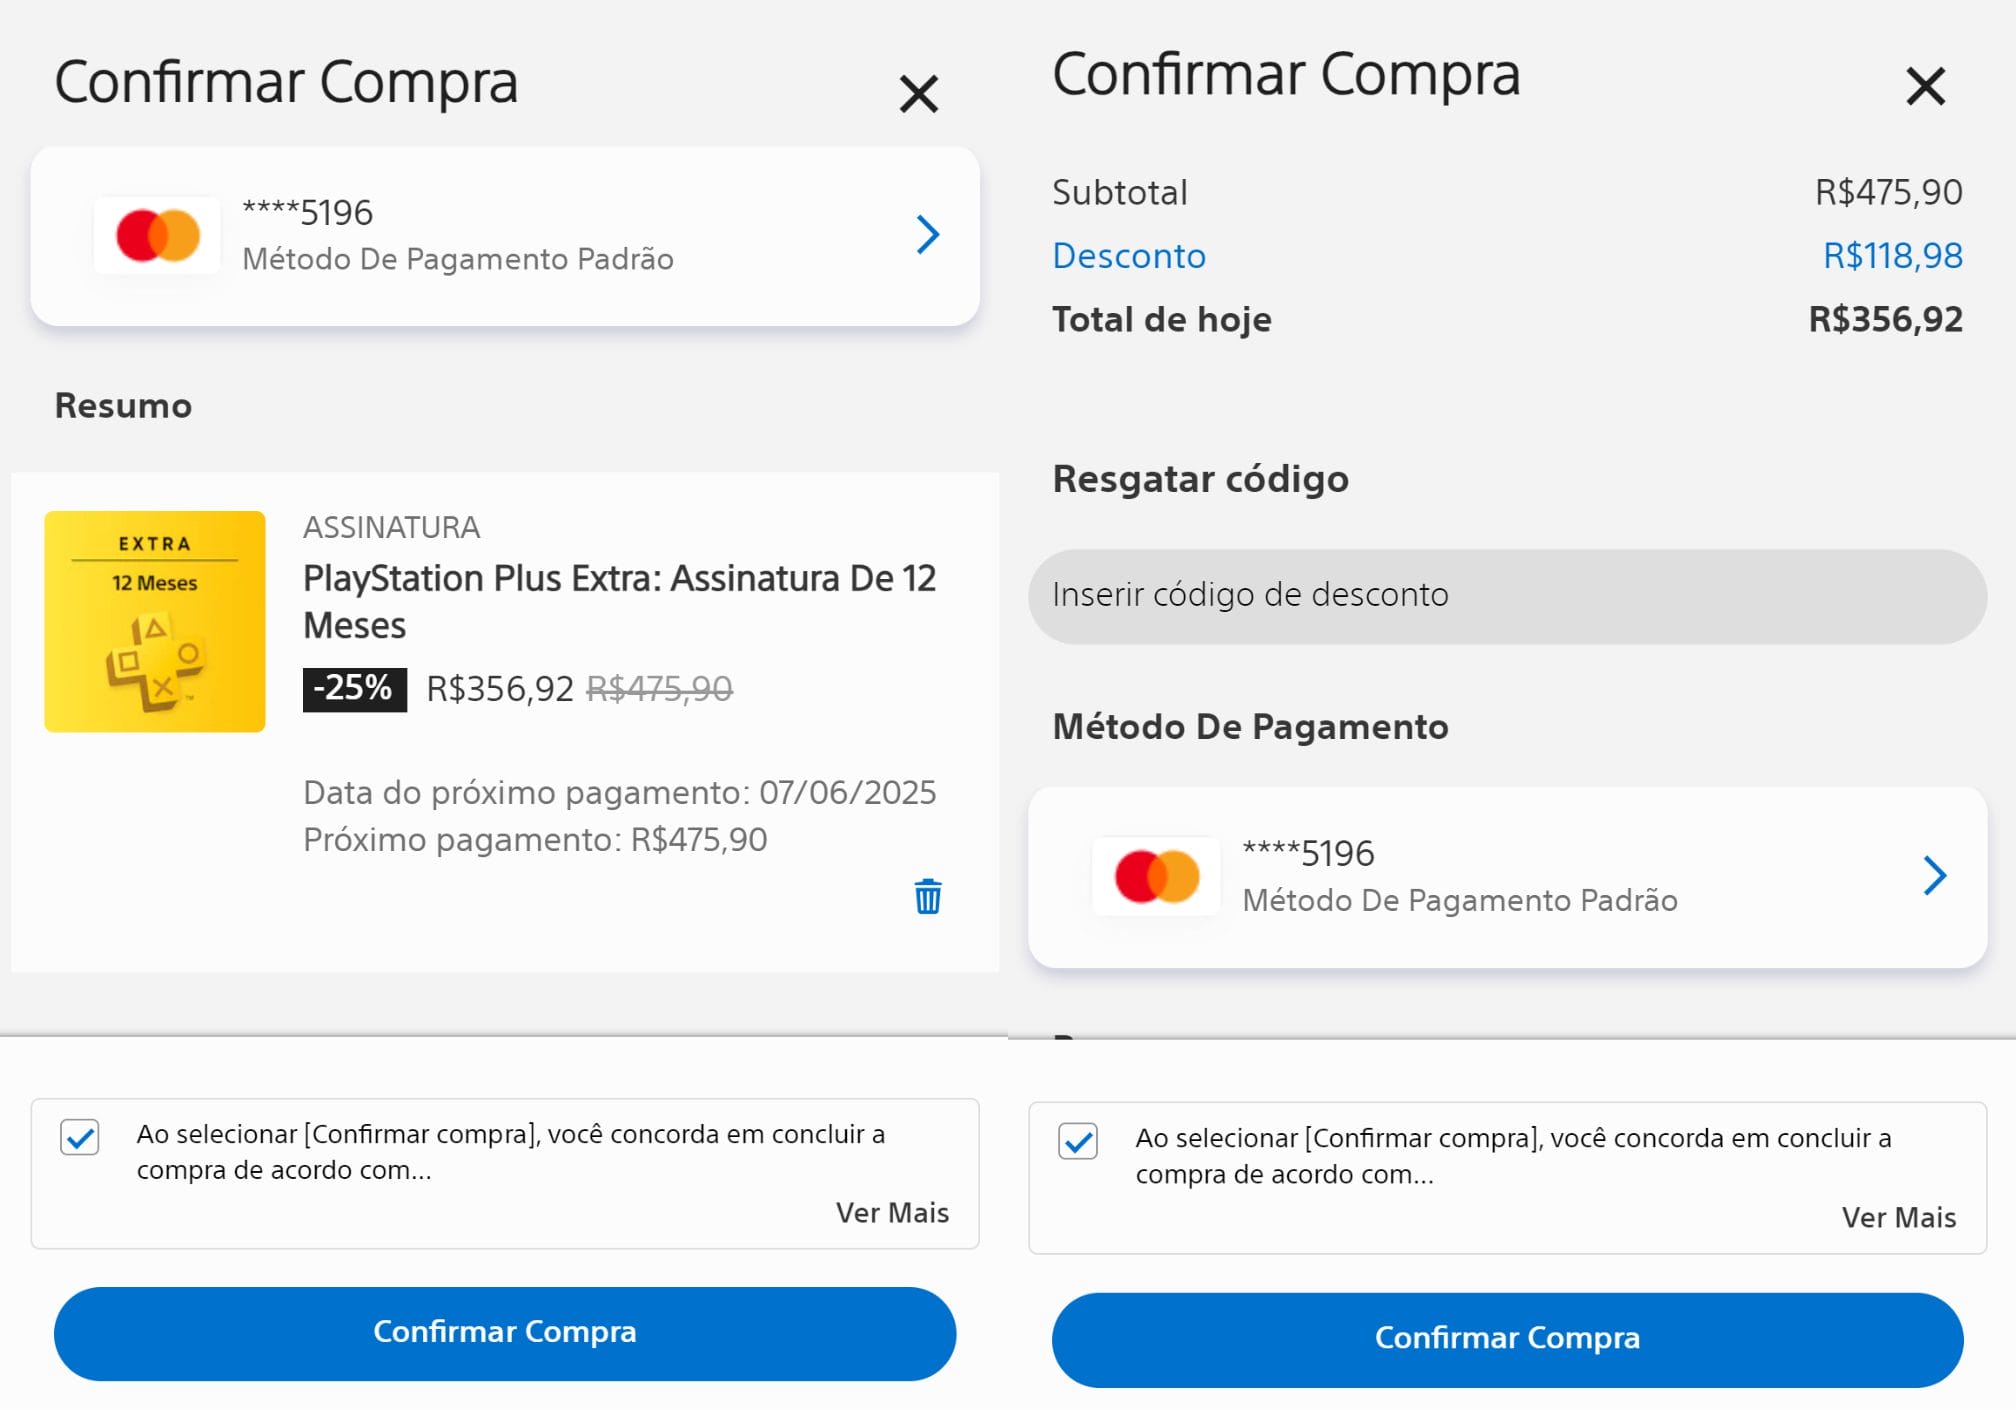Click Mastercard logo under Método De Pagamento
Viewport: 2016px width, 1410px height.
1156,877
